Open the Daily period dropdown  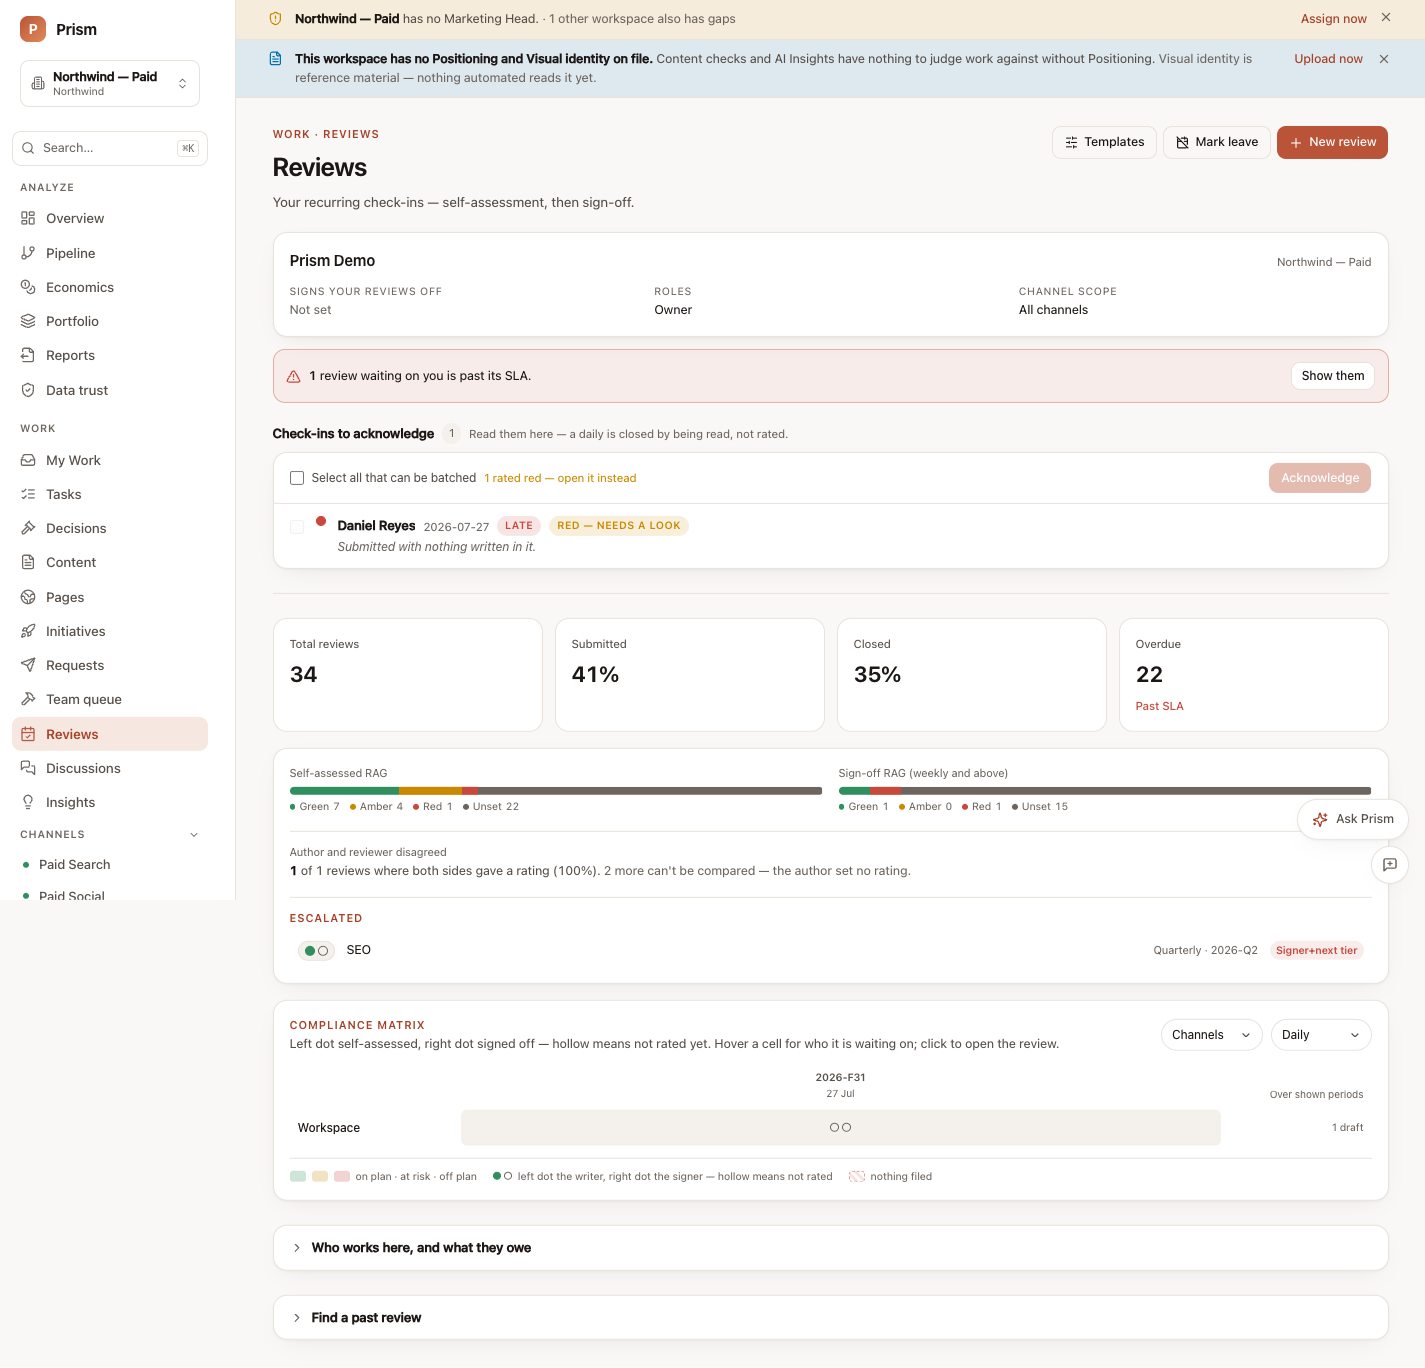[1321, 1035]
